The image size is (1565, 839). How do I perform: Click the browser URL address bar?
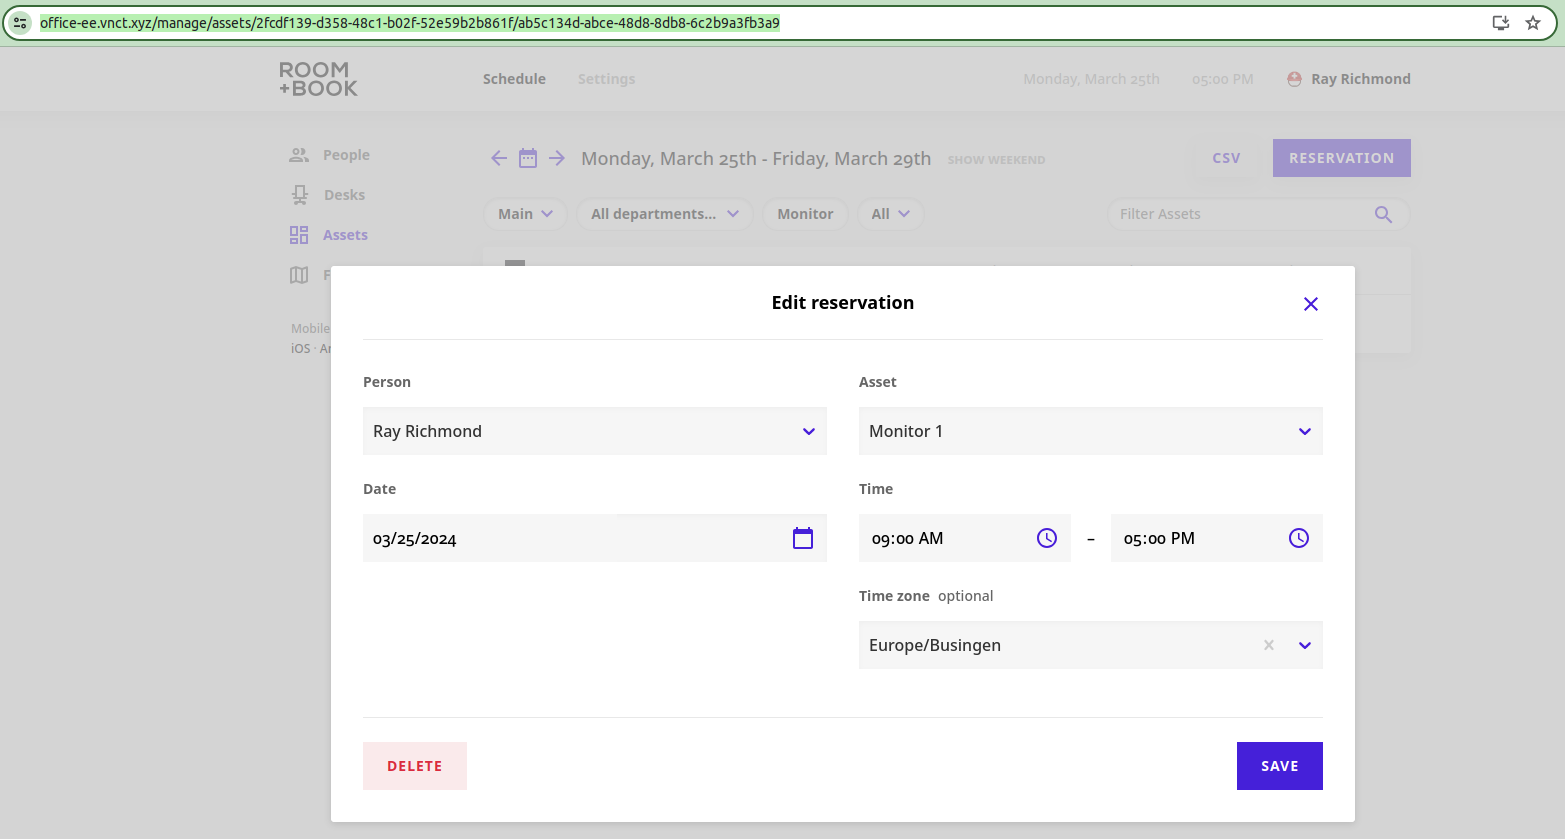(x=760, y=23)
